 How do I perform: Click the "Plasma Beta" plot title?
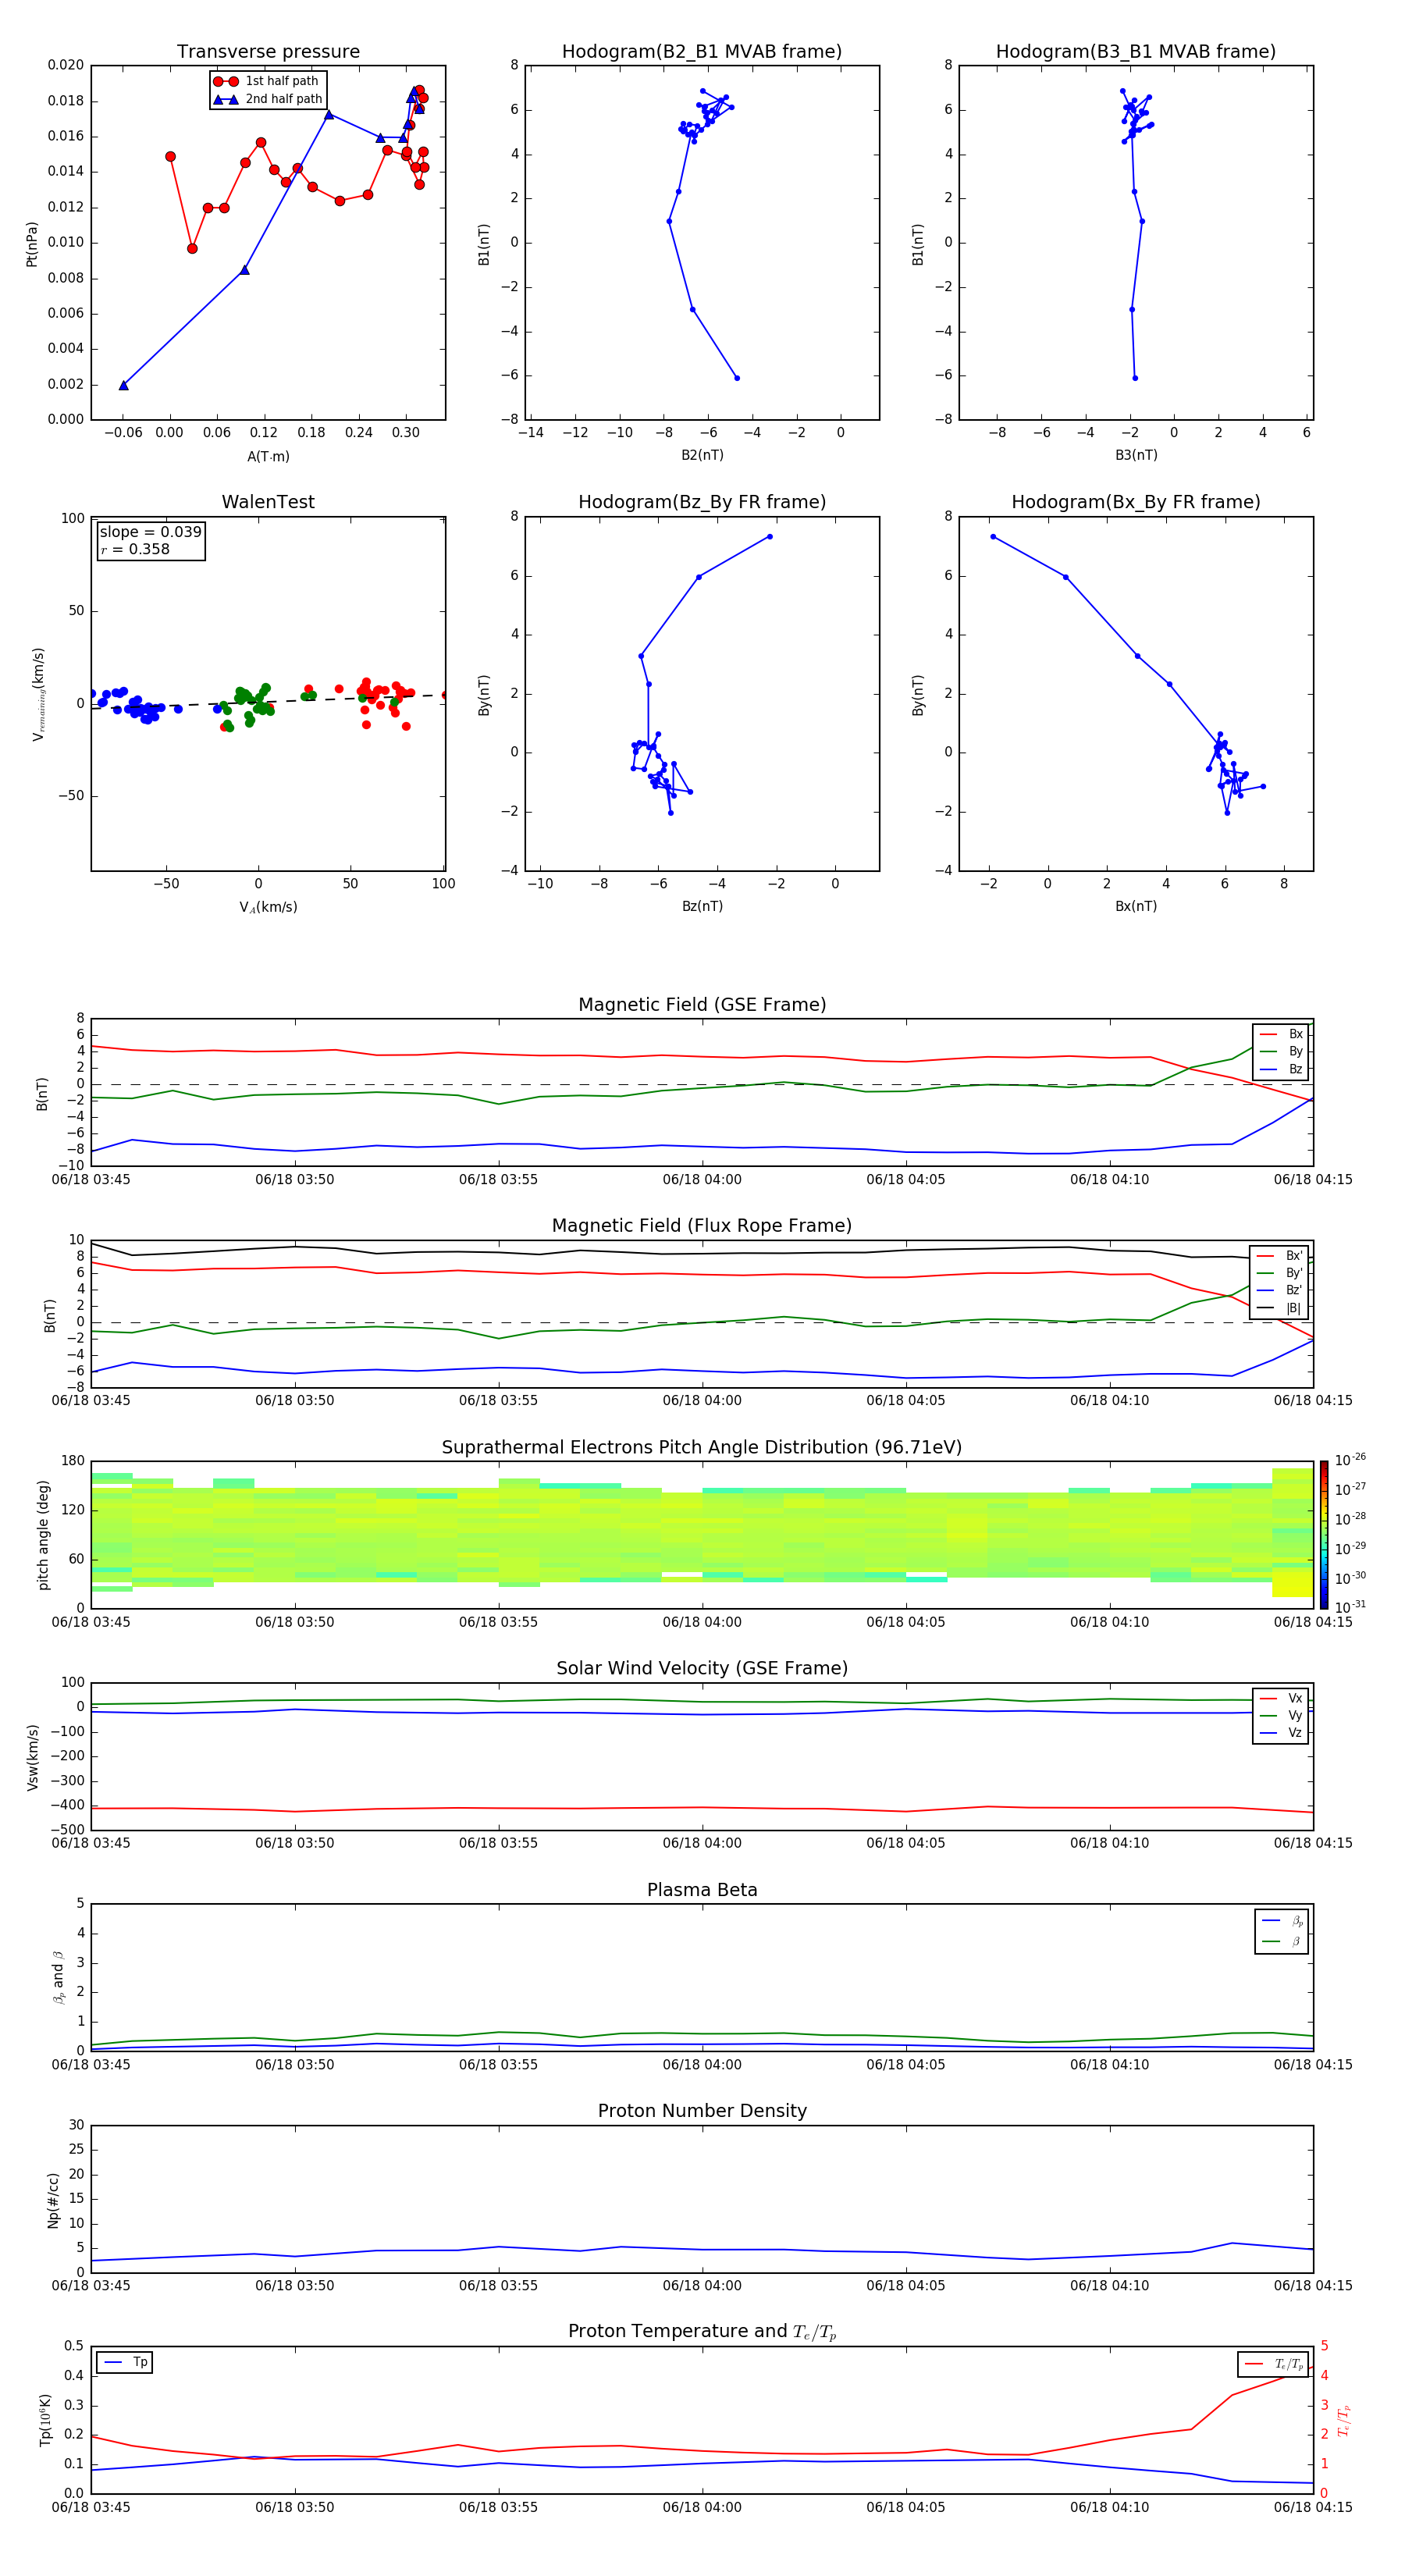[702, 1891]
